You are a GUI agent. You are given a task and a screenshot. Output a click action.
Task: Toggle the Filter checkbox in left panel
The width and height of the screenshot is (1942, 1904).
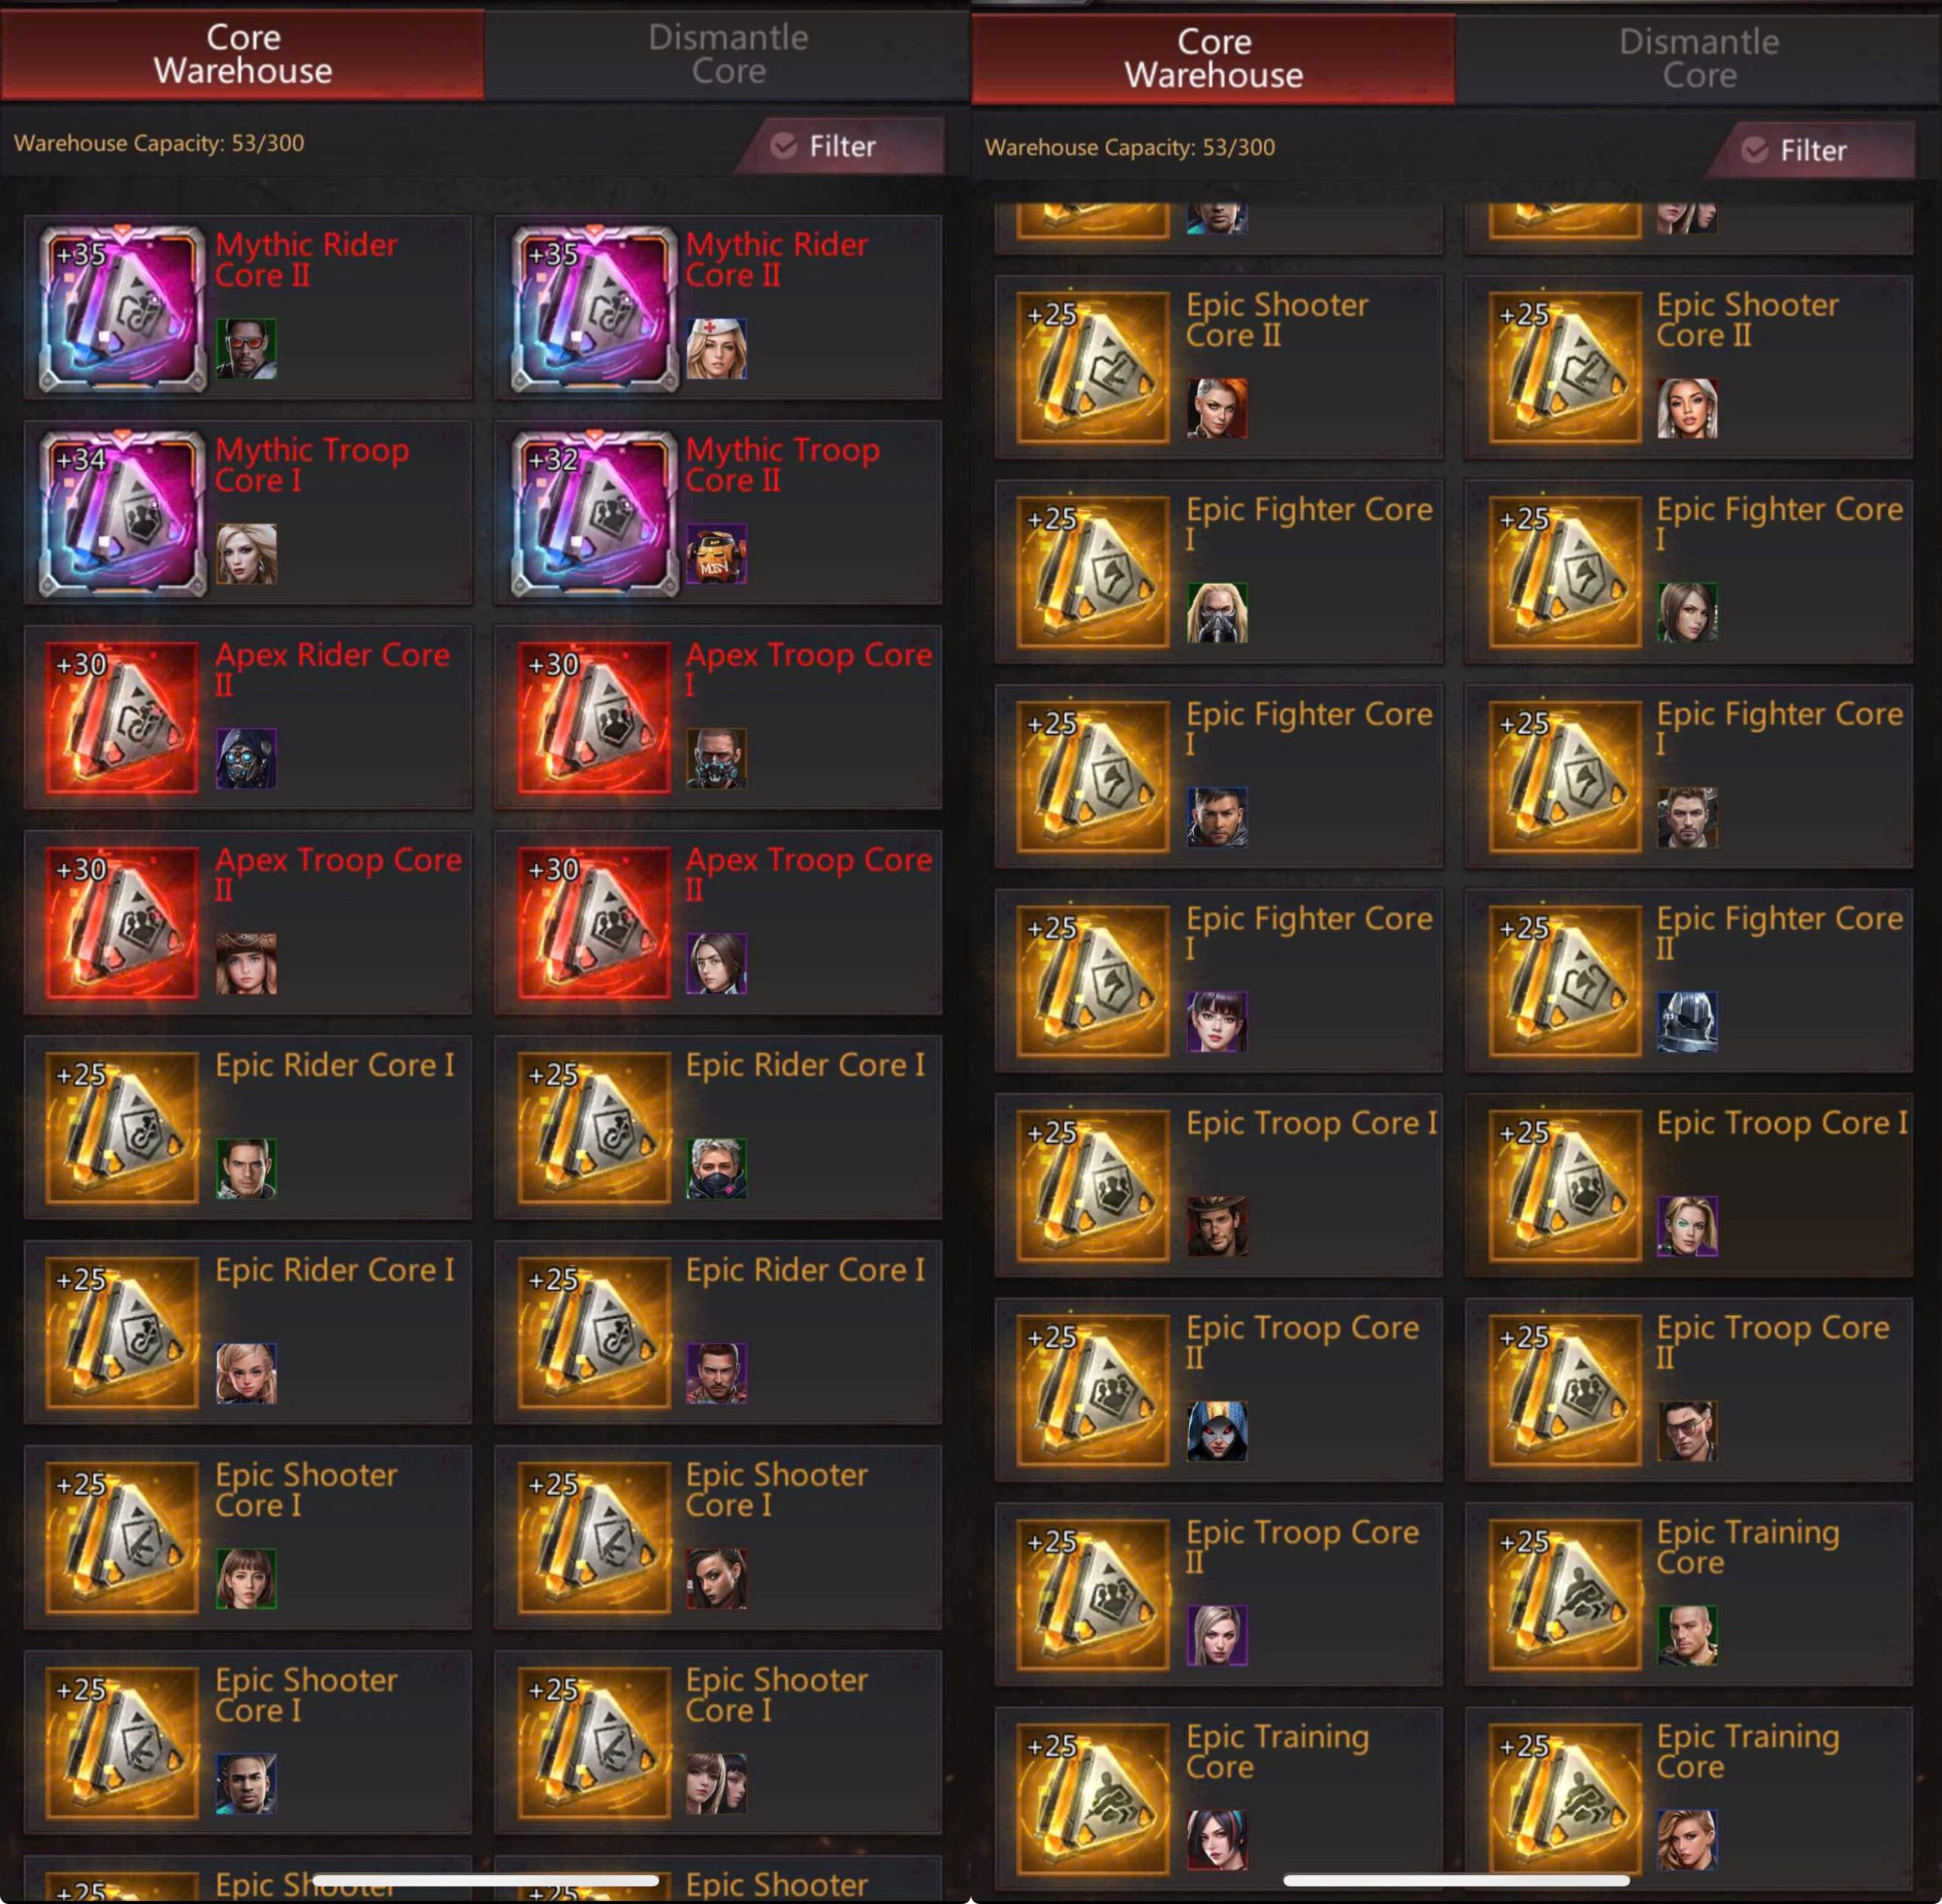[784, 146]
